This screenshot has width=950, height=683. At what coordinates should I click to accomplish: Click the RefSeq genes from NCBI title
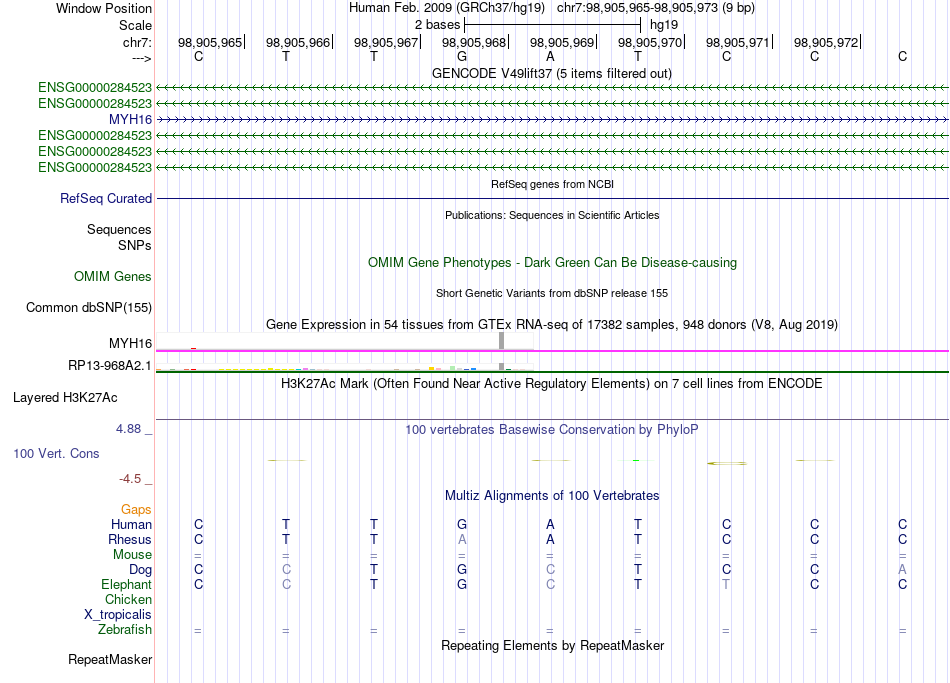click(x=552, y=184)
